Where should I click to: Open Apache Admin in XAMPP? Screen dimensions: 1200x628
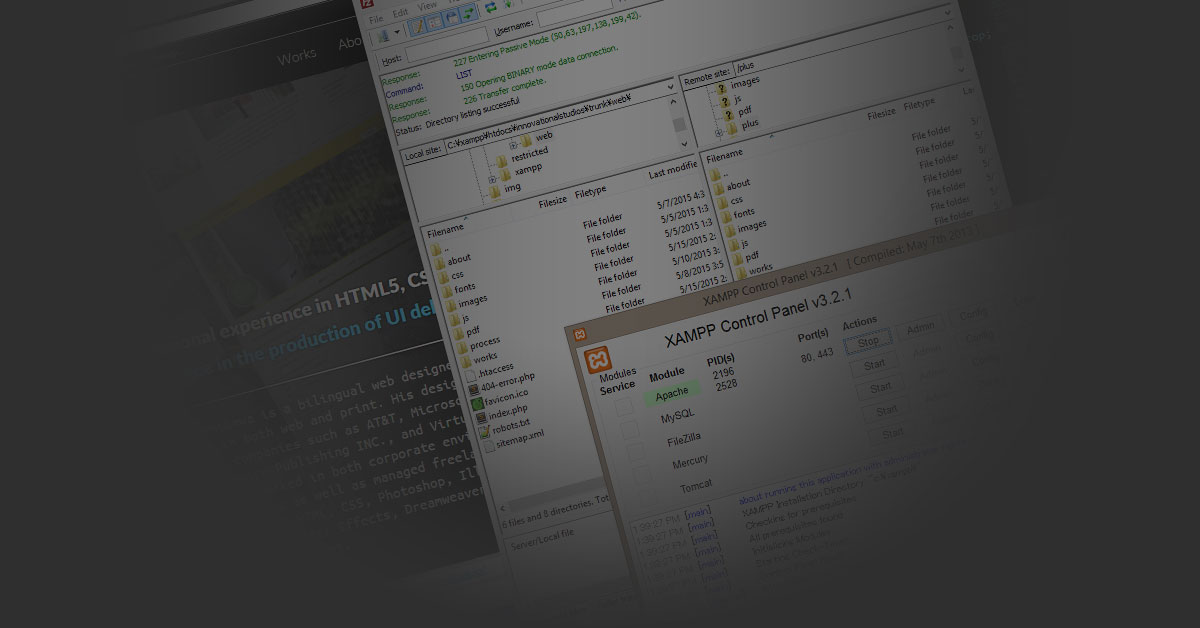[920, 328]
